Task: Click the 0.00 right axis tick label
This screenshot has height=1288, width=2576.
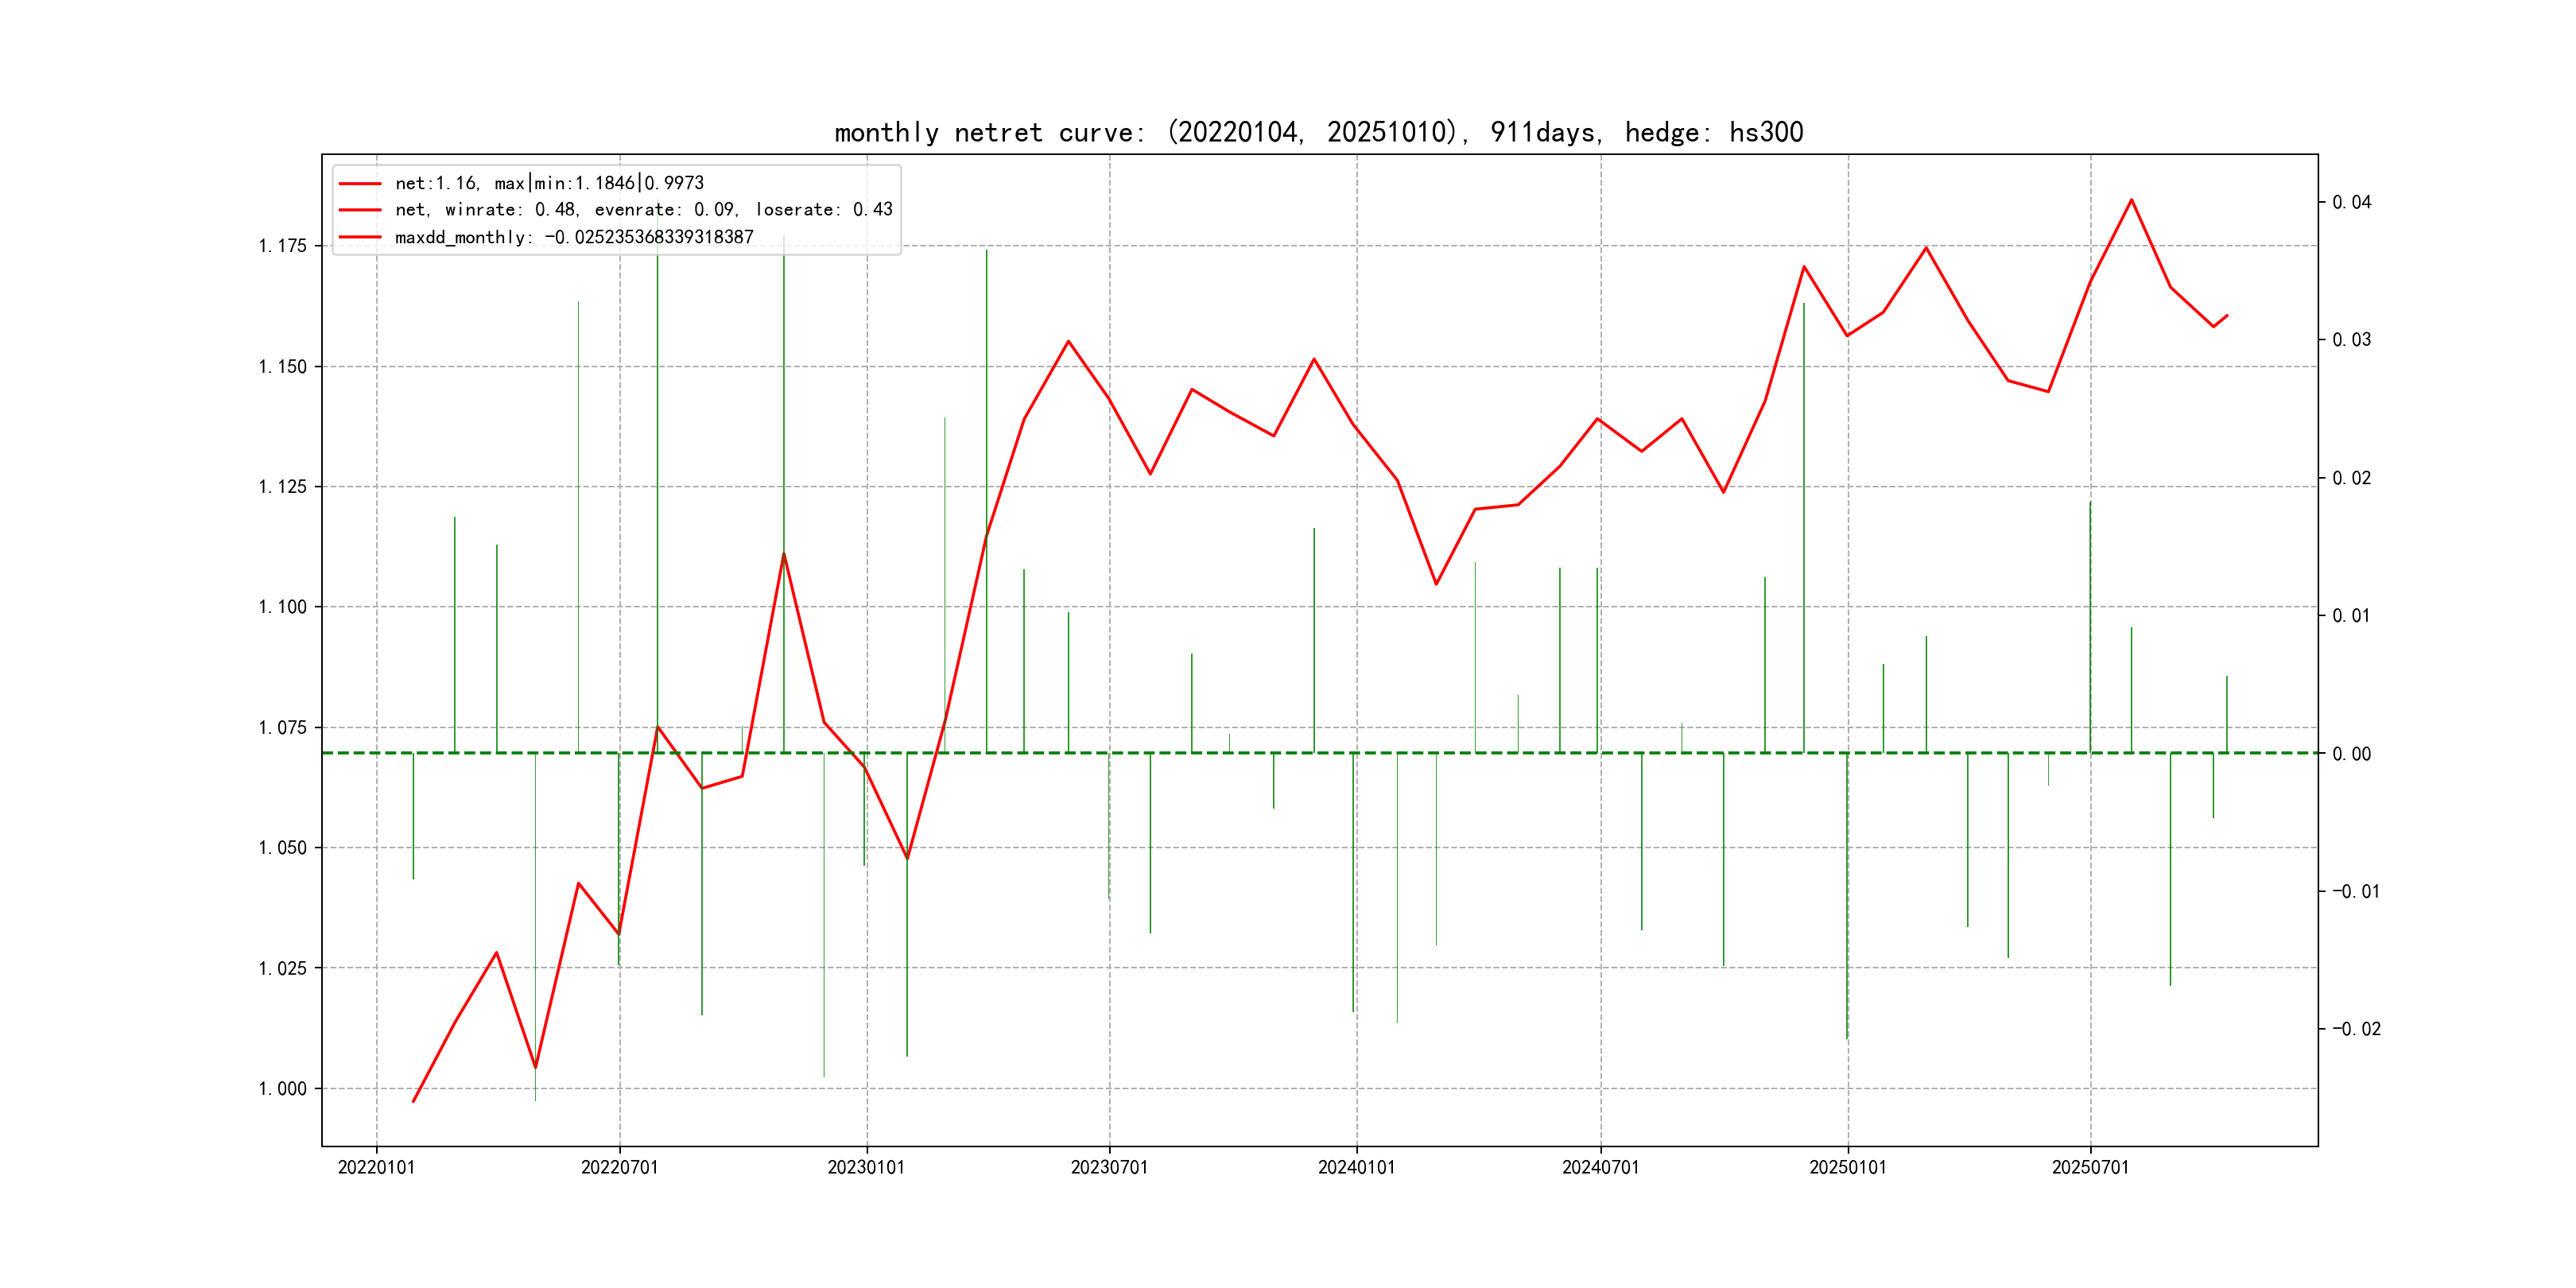Action: (2351, 754)
